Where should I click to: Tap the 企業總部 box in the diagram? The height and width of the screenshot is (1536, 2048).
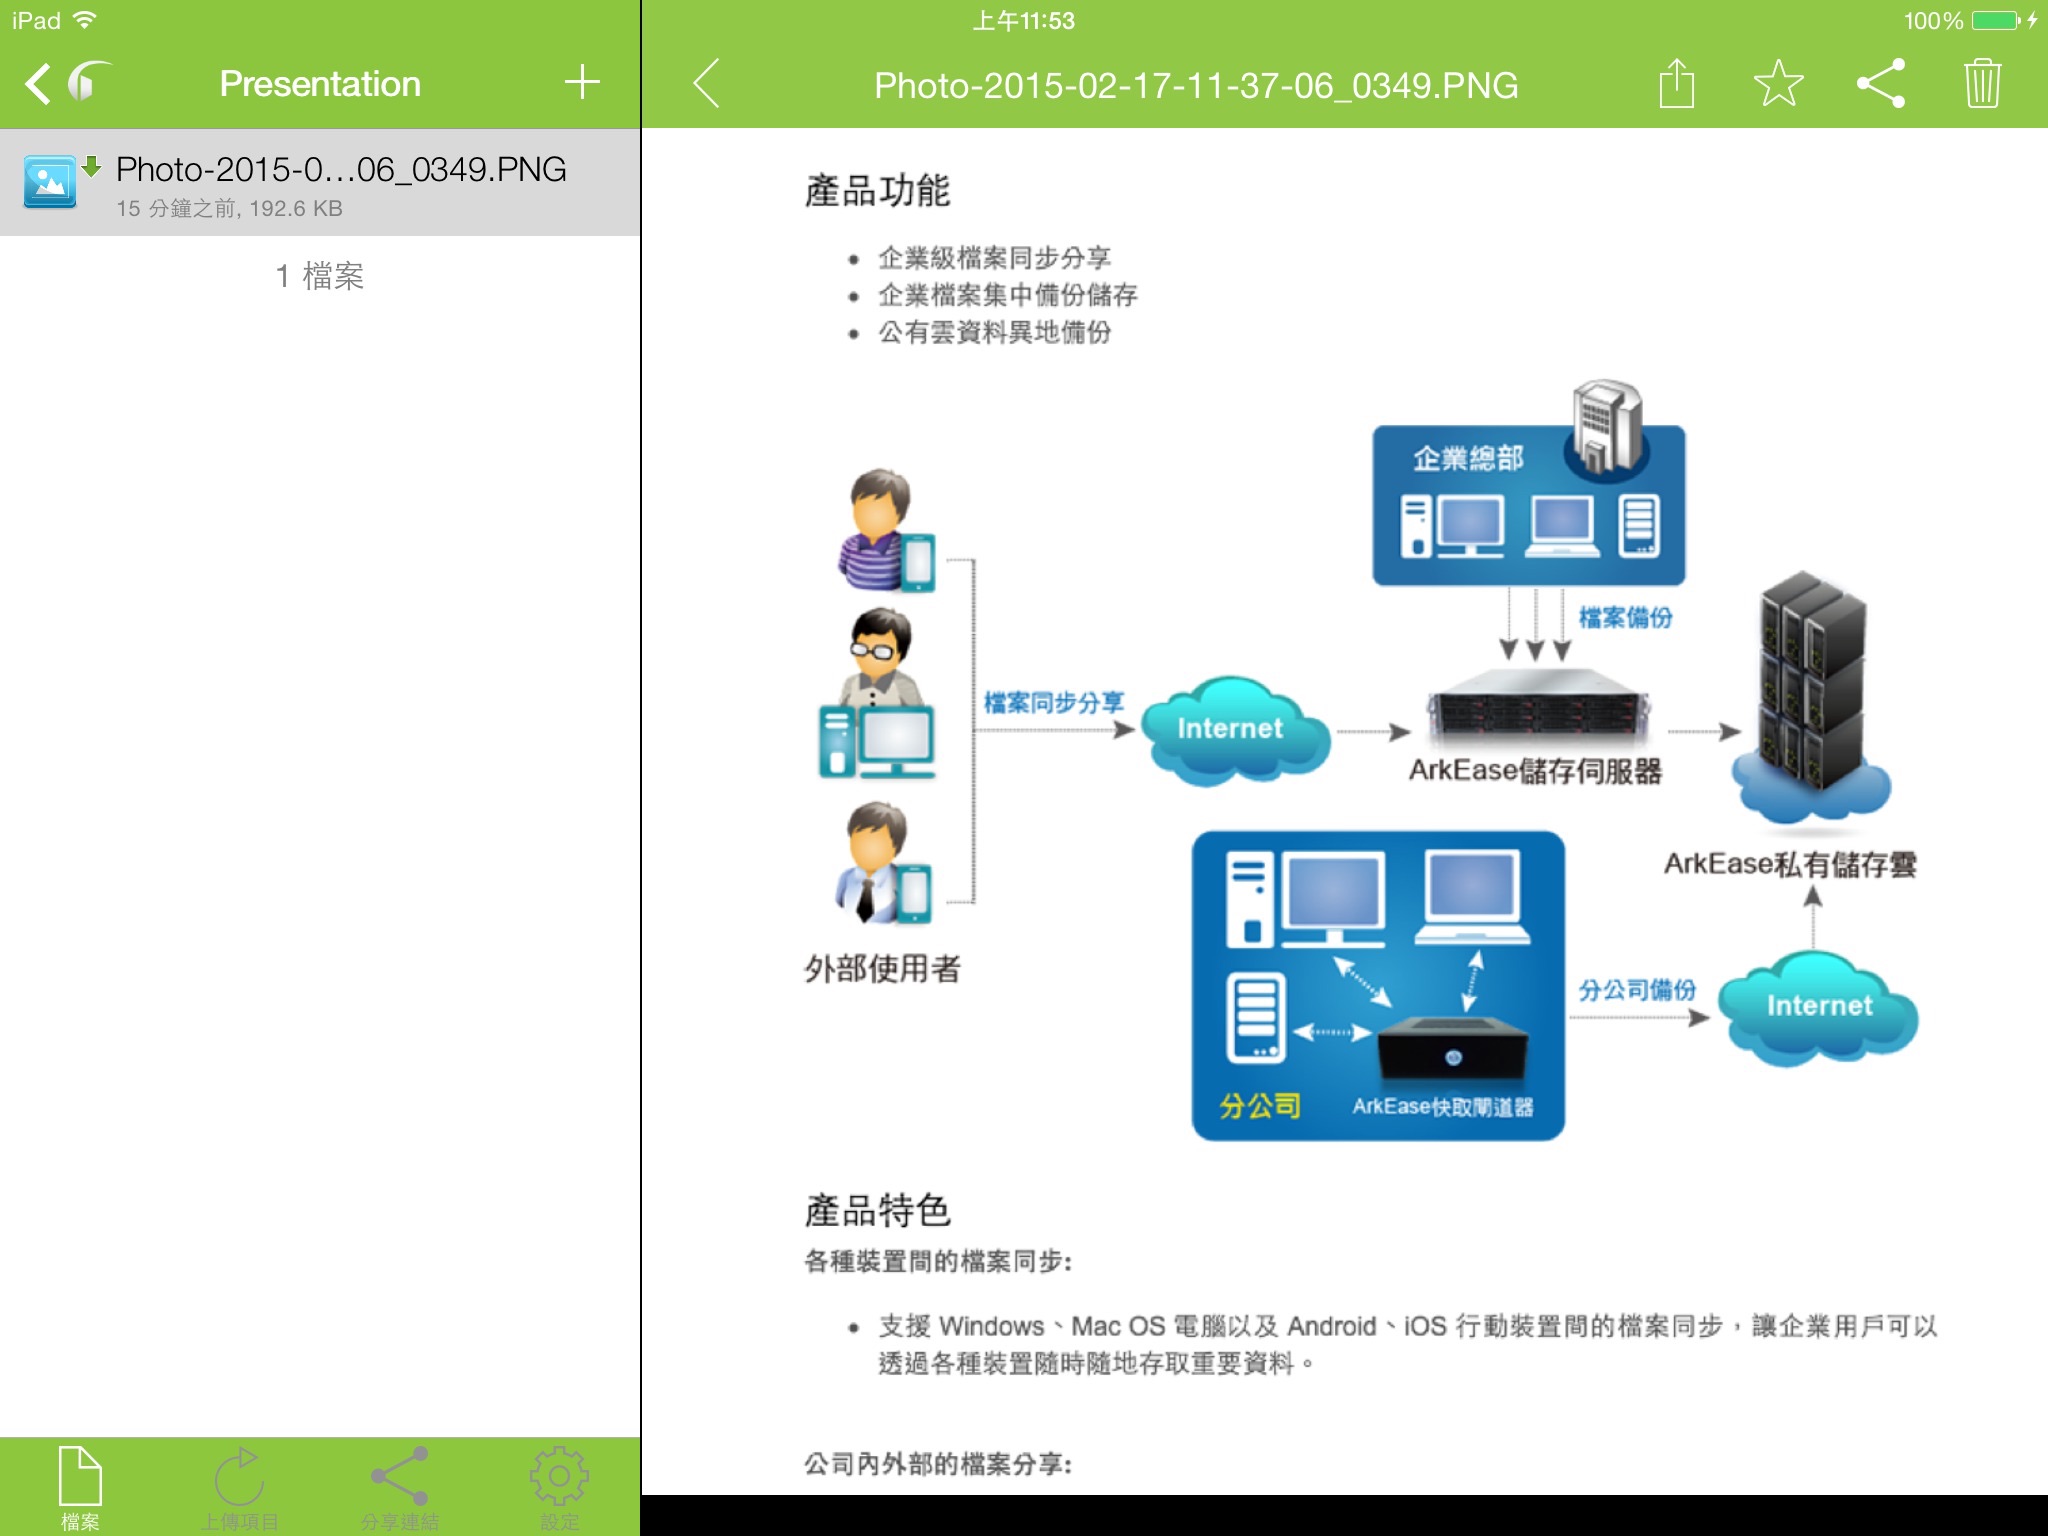(x=1528, y=505)
